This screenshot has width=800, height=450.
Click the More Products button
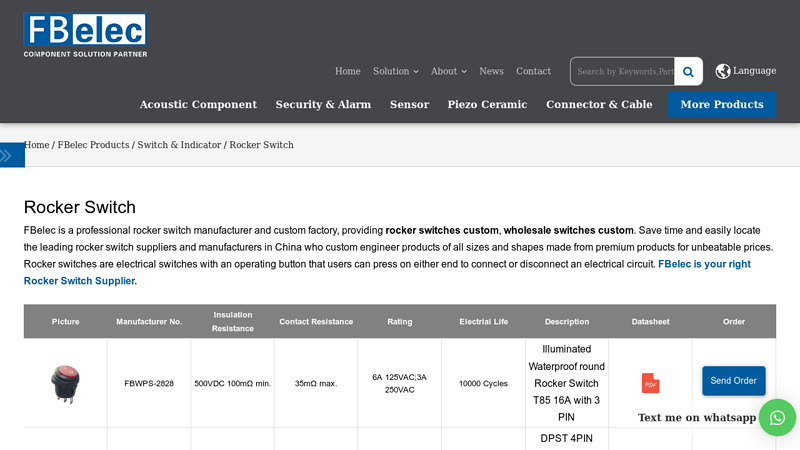(x=722, y=105)
